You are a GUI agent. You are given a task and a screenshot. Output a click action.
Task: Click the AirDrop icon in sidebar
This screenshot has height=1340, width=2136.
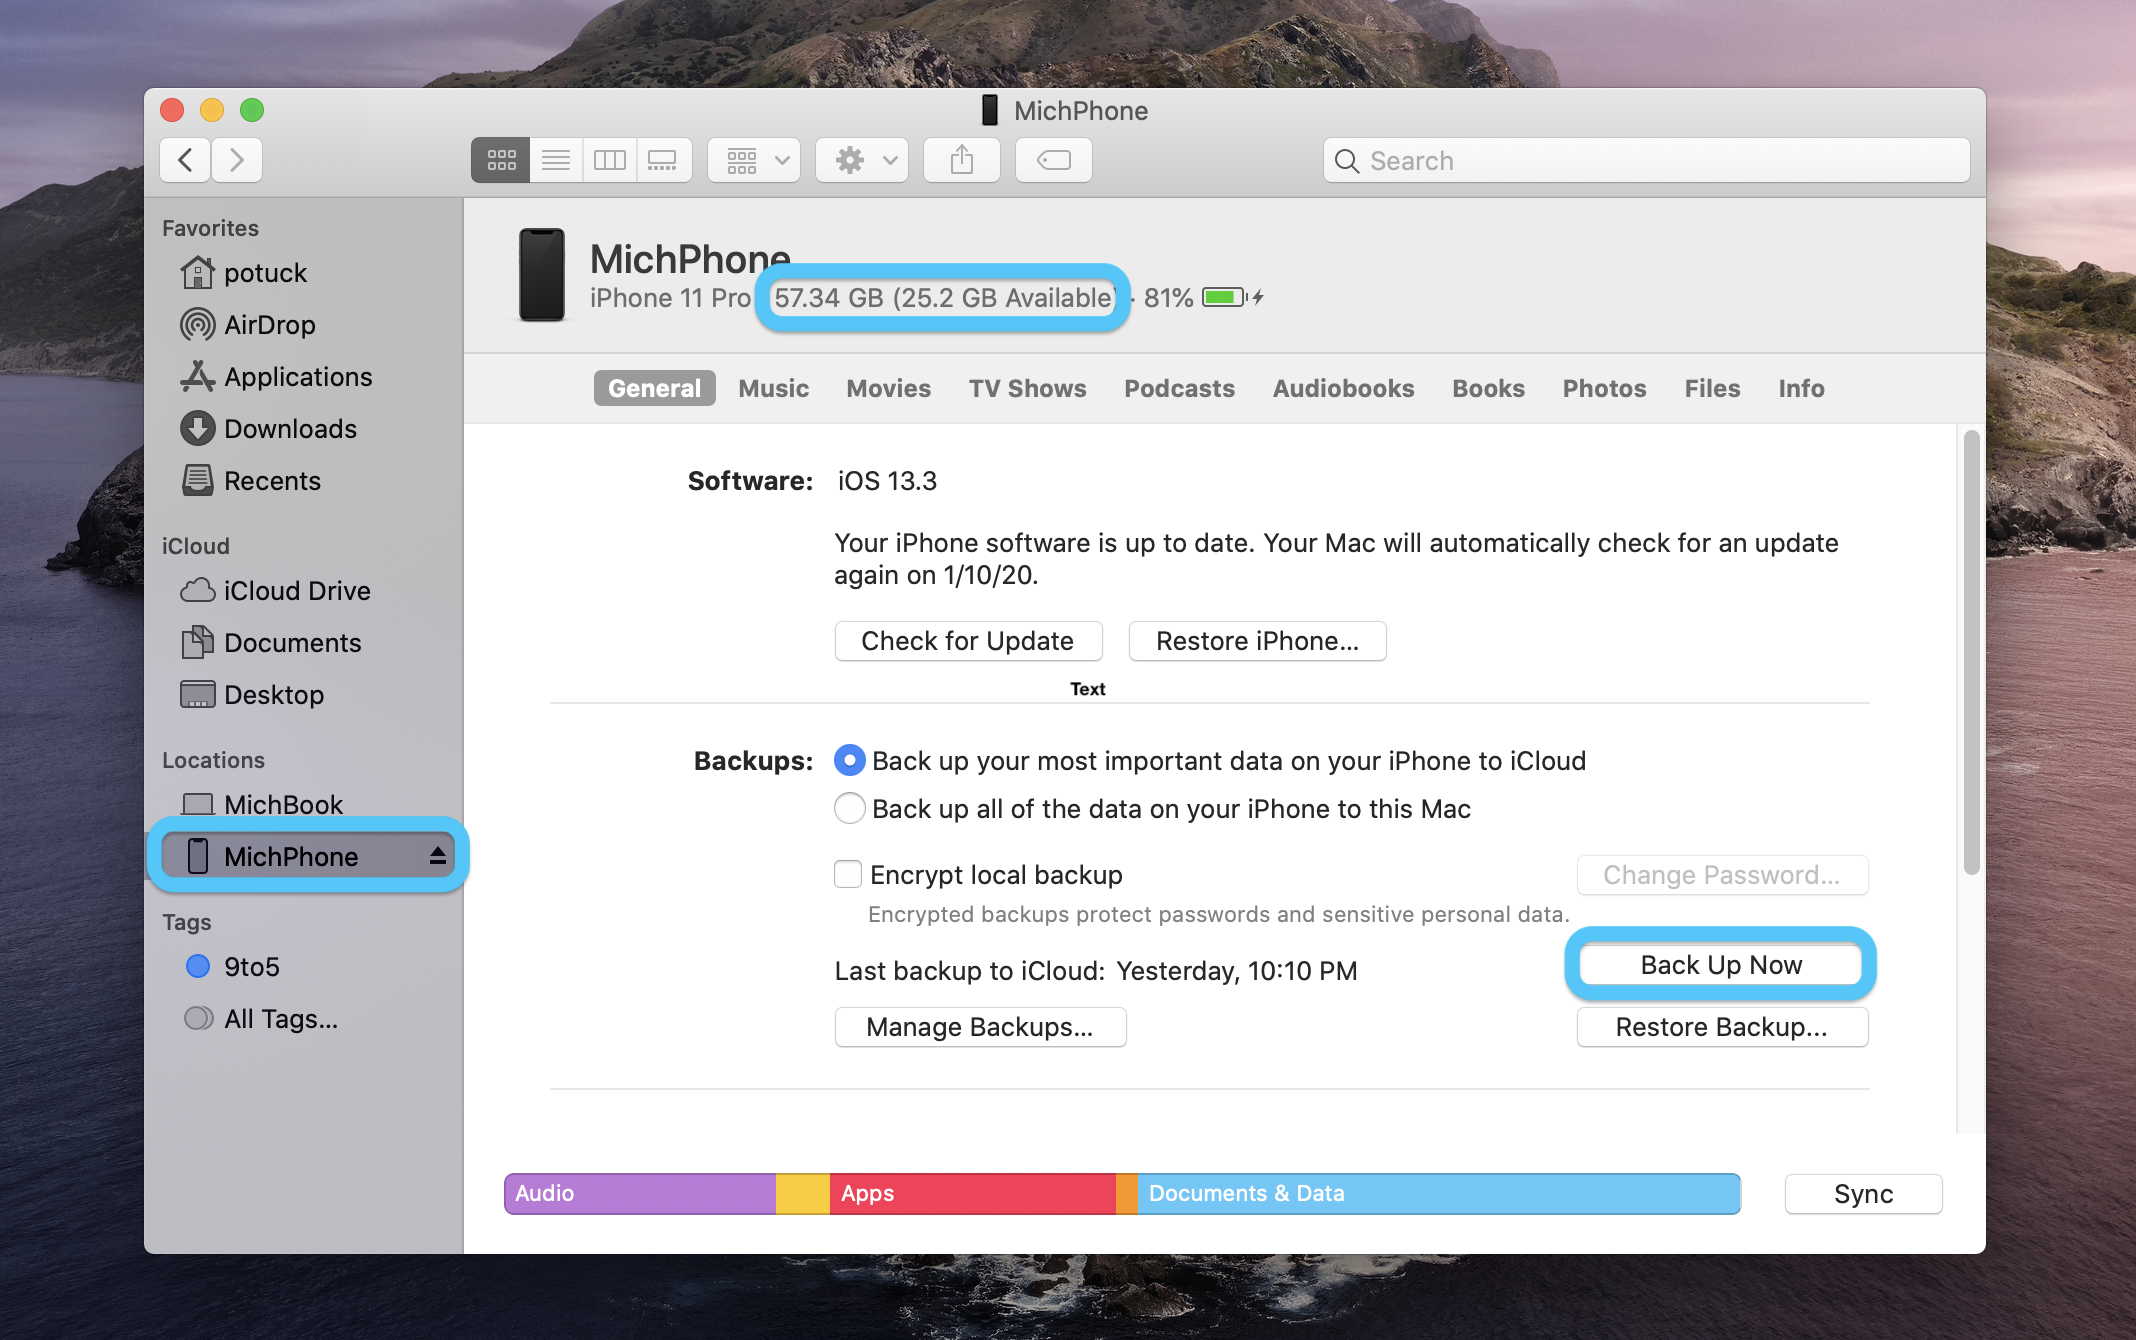tap(201, 324)
